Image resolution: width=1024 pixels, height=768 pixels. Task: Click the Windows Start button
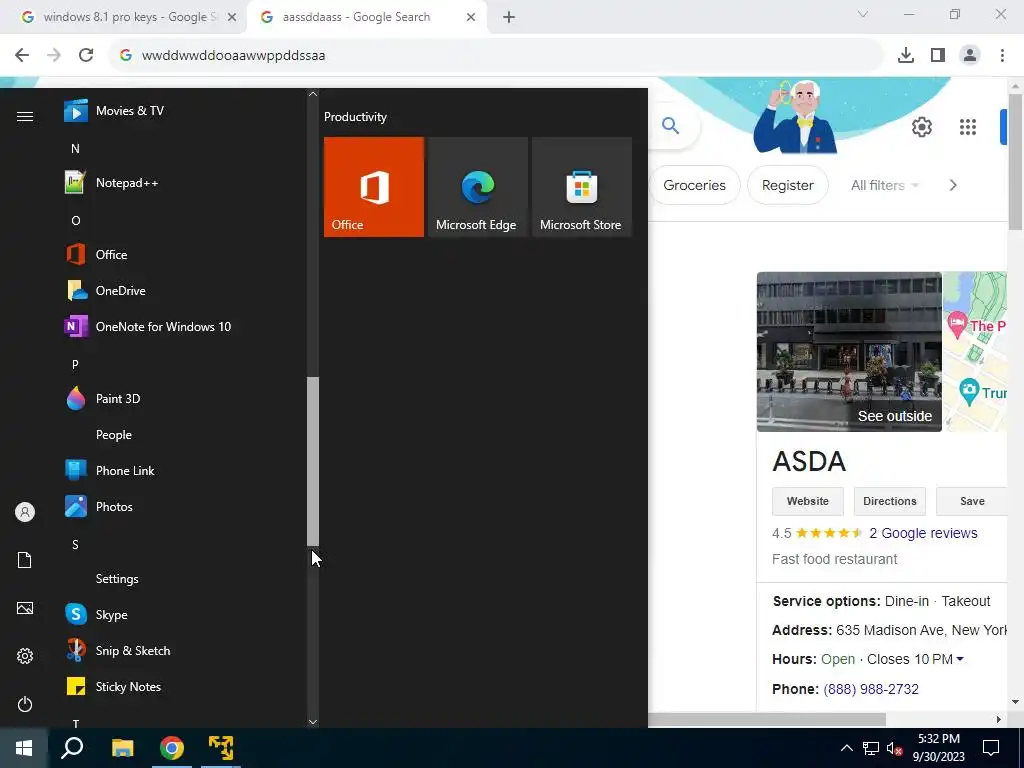pyautogui.click(x=24, y=748)
